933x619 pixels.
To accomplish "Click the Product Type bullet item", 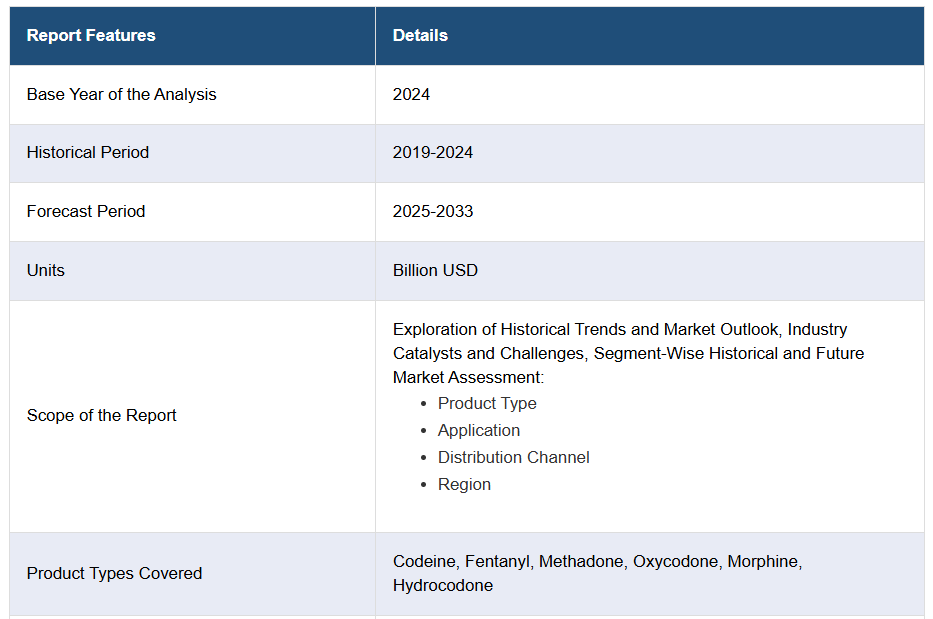I will click(487, 403).
